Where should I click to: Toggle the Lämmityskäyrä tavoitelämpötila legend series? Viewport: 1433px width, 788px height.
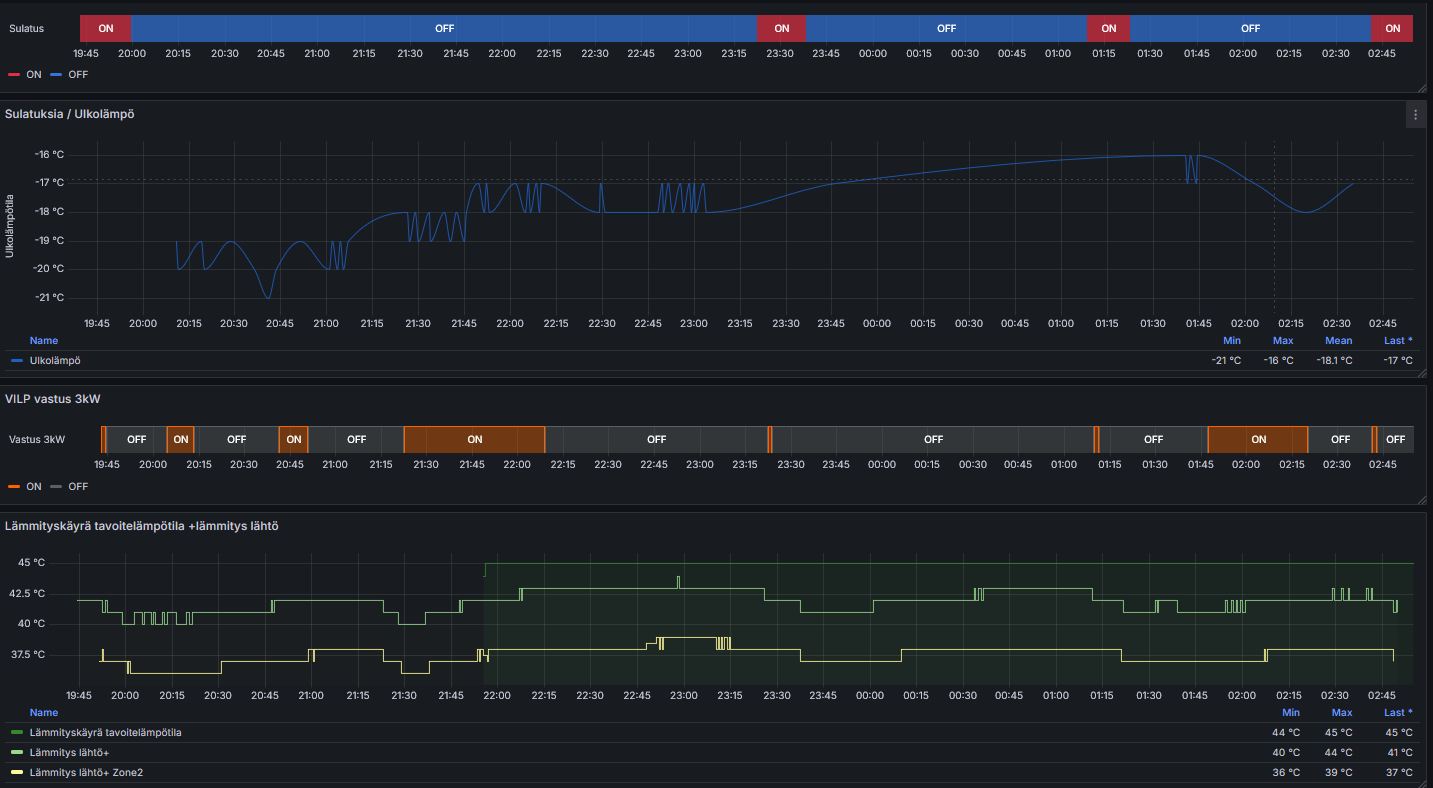click(x=105, y=733)
